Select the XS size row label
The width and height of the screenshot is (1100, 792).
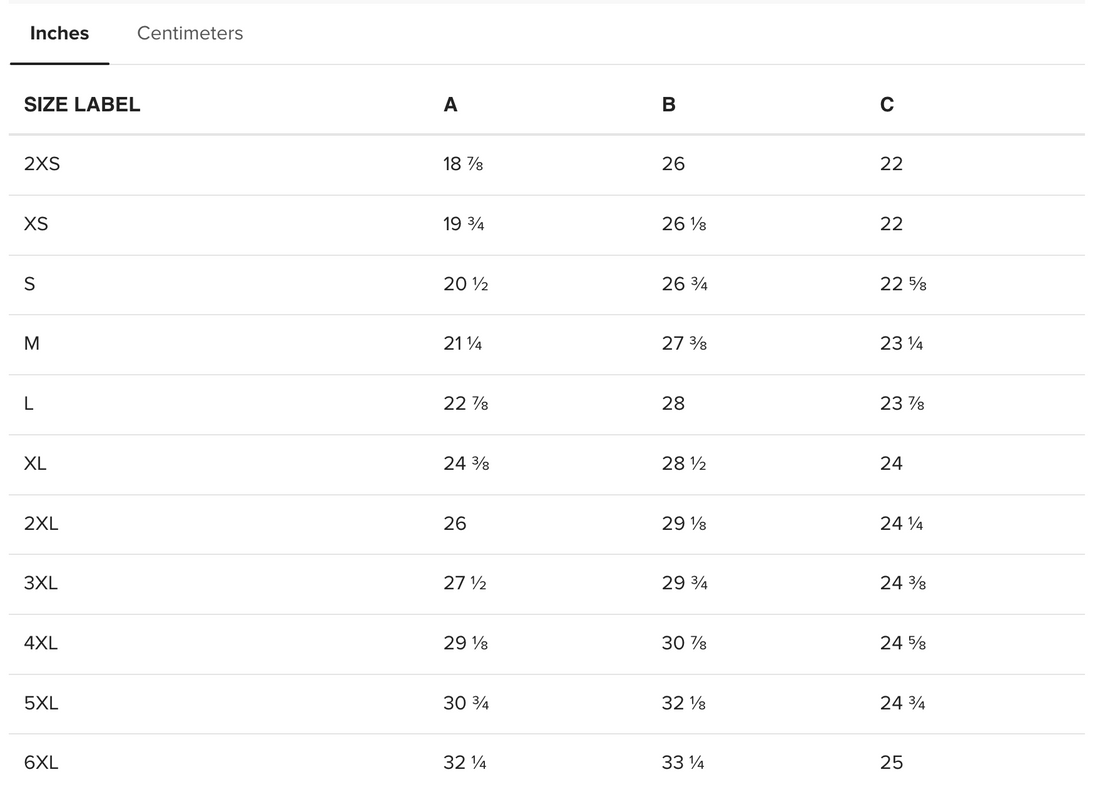pyautogui.click(x=36, y=224)
